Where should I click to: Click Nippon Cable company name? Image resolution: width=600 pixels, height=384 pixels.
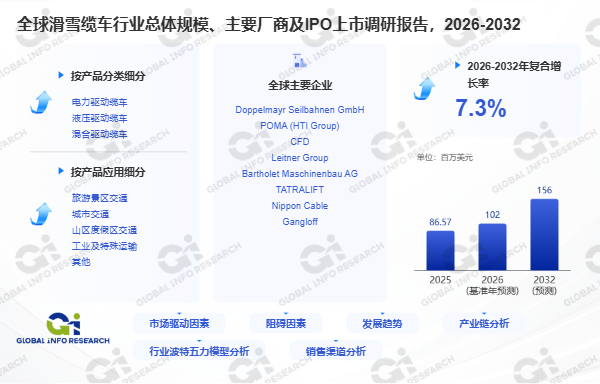pyautogui.click(x=300, y=206)
